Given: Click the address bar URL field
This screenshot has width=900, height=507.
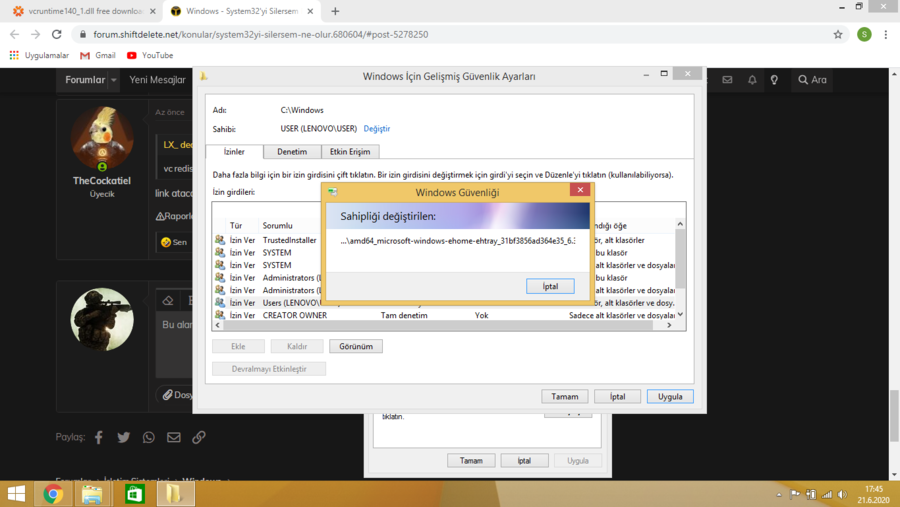Looking at the screenshot, I should coord(459,34).
